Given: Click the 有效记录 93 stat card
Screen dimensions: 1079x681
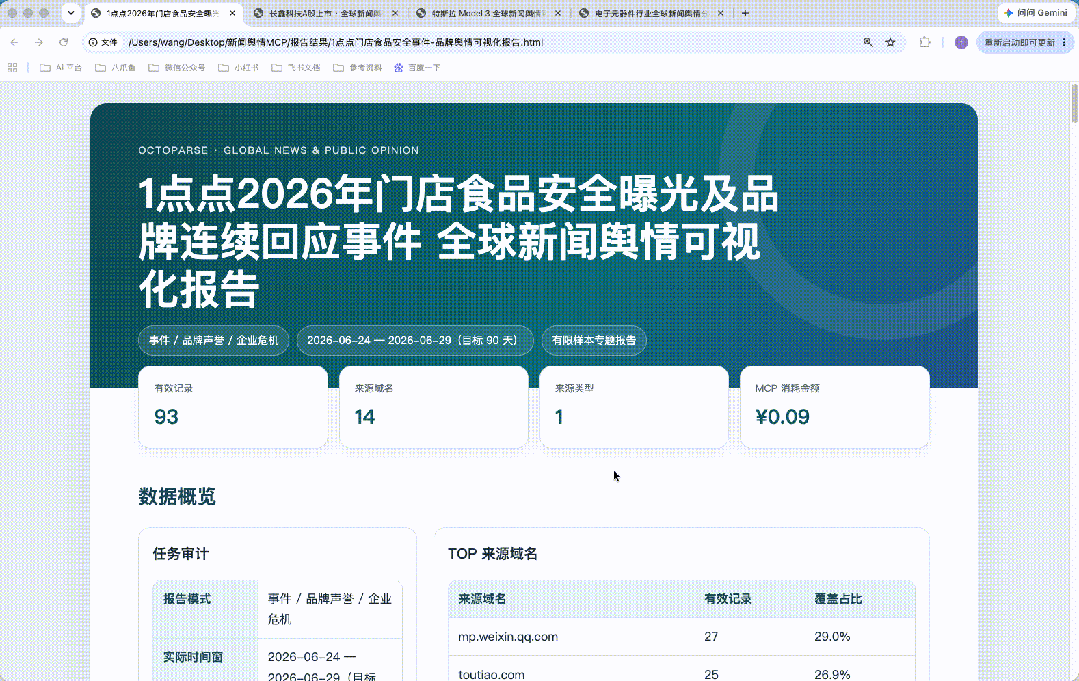Looking at the screenshot, I should pos(233,407).
